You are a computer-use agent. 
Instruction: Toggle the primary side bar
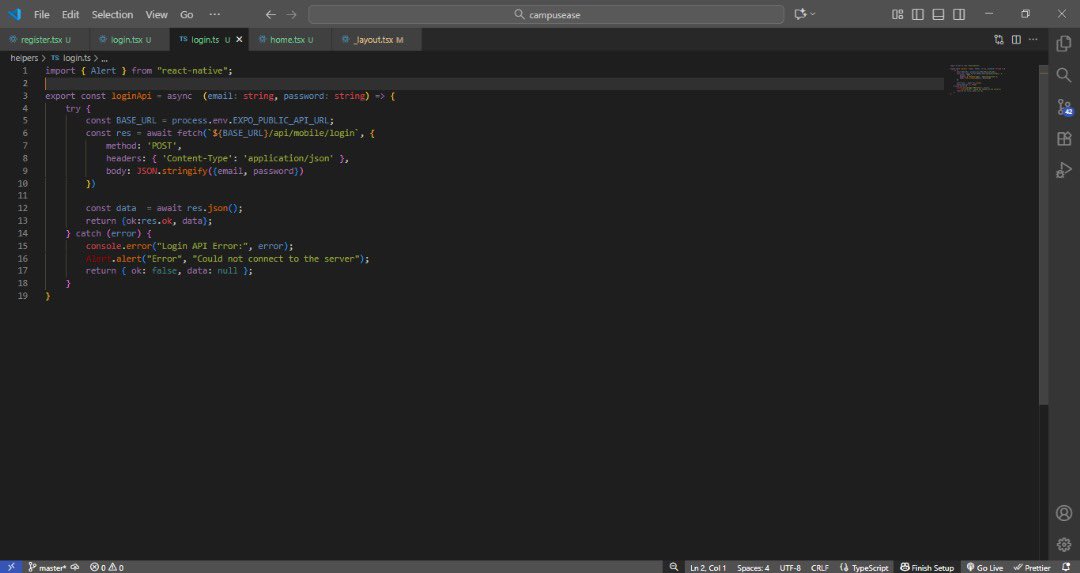917,14
